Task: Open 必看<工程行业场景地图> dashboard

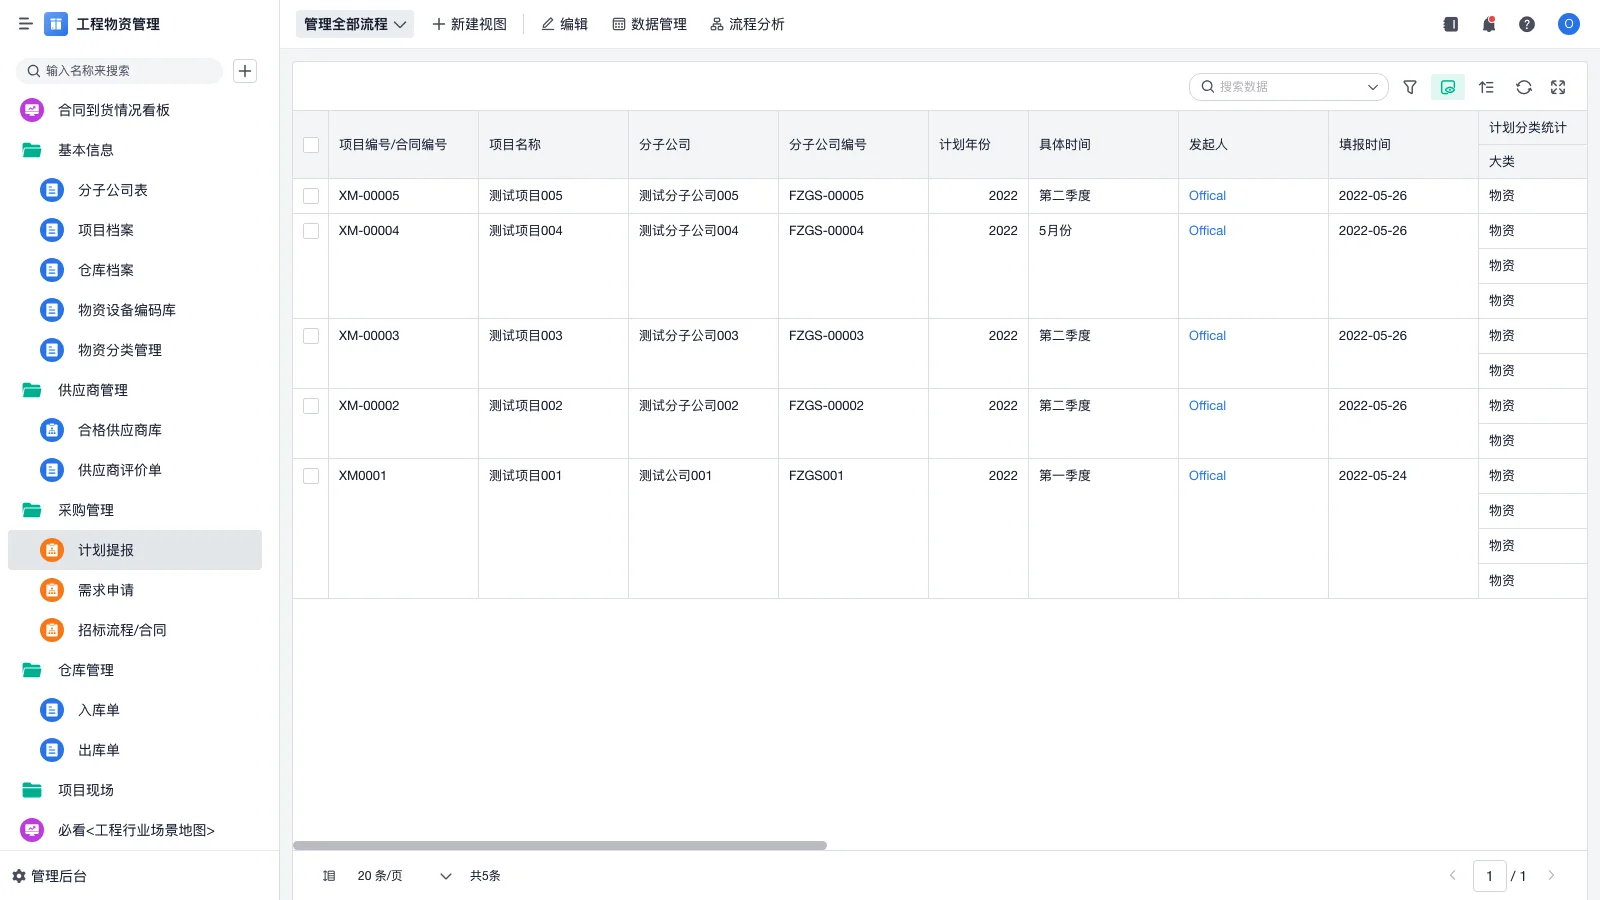Action: 135,830
